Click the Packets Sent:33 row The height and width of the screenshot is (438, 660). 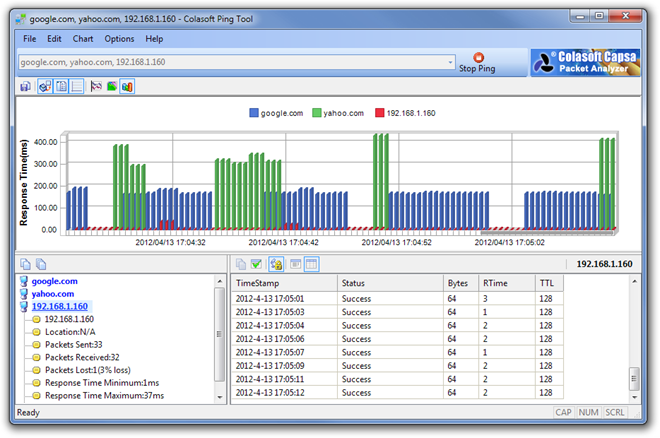pos(74,345)
